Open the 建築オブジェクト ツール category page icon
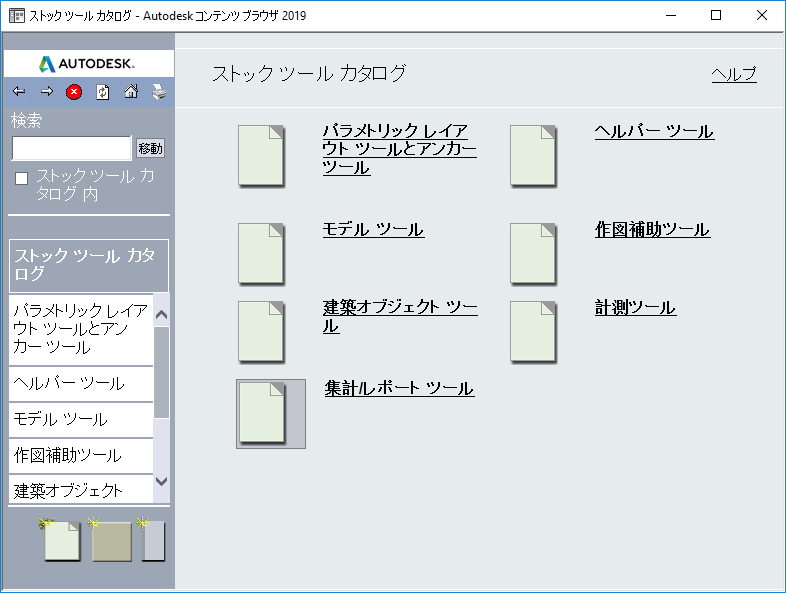Viewport: 786px width, 593px height. pyautogui.click(x=261, y=332)
